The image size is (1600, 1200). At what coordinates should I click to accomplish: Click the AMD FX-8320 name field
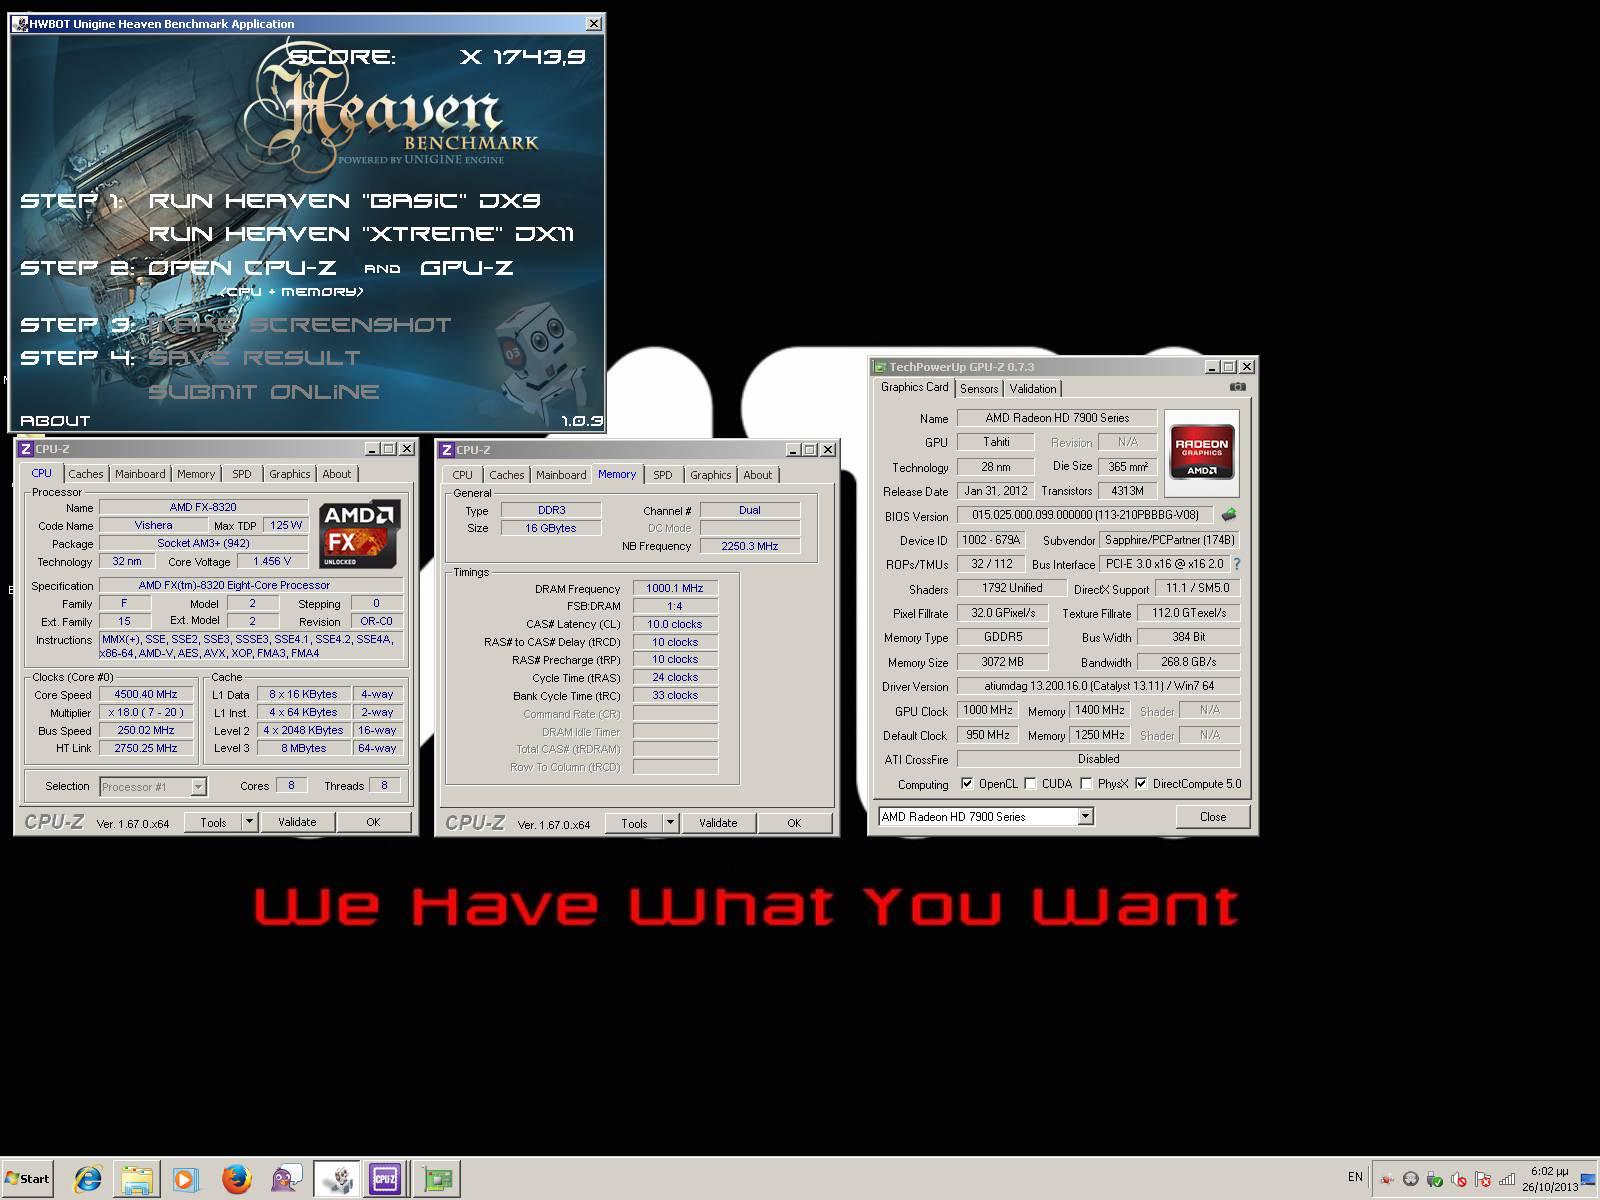(204, 507)
